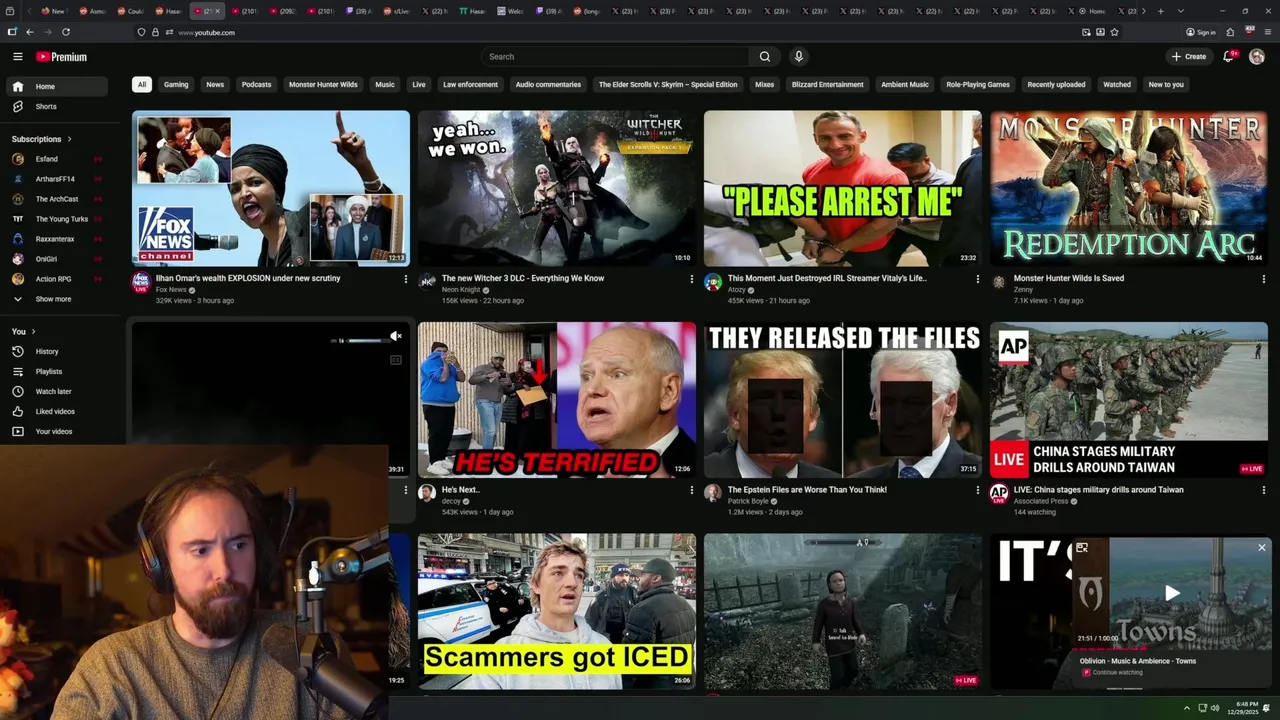The height and width of the screenshot is (720, 1280).
Task: Open options for Vitaly streamer video
Action: (x=977, y=279)
